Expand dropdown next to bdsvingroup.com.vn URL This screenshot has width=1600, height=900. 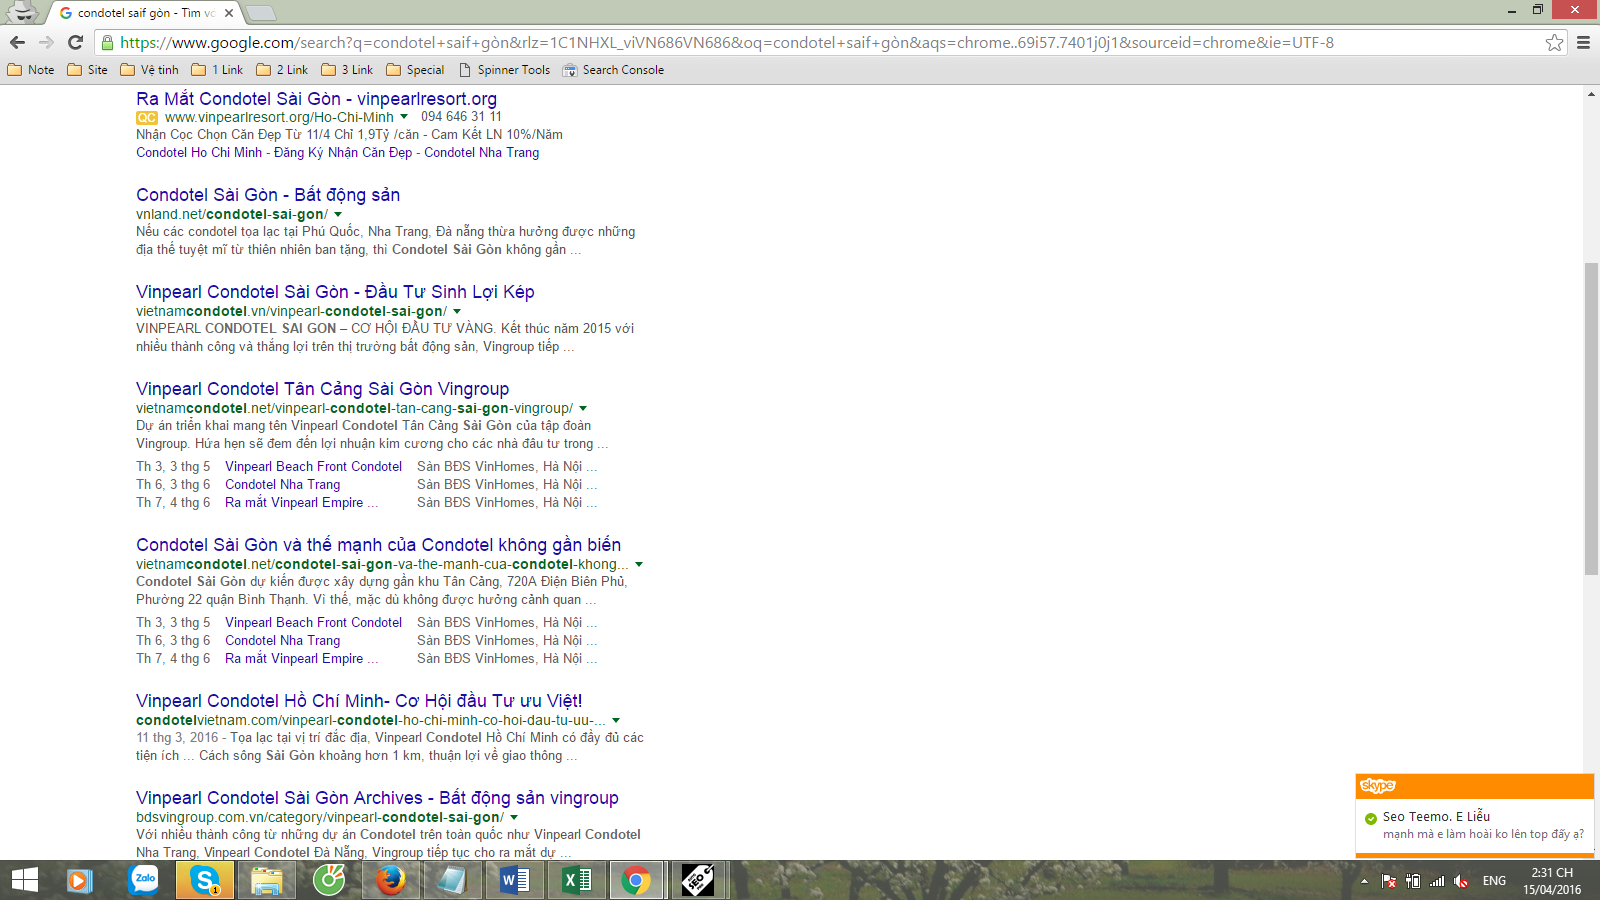(x=514, y=817)
